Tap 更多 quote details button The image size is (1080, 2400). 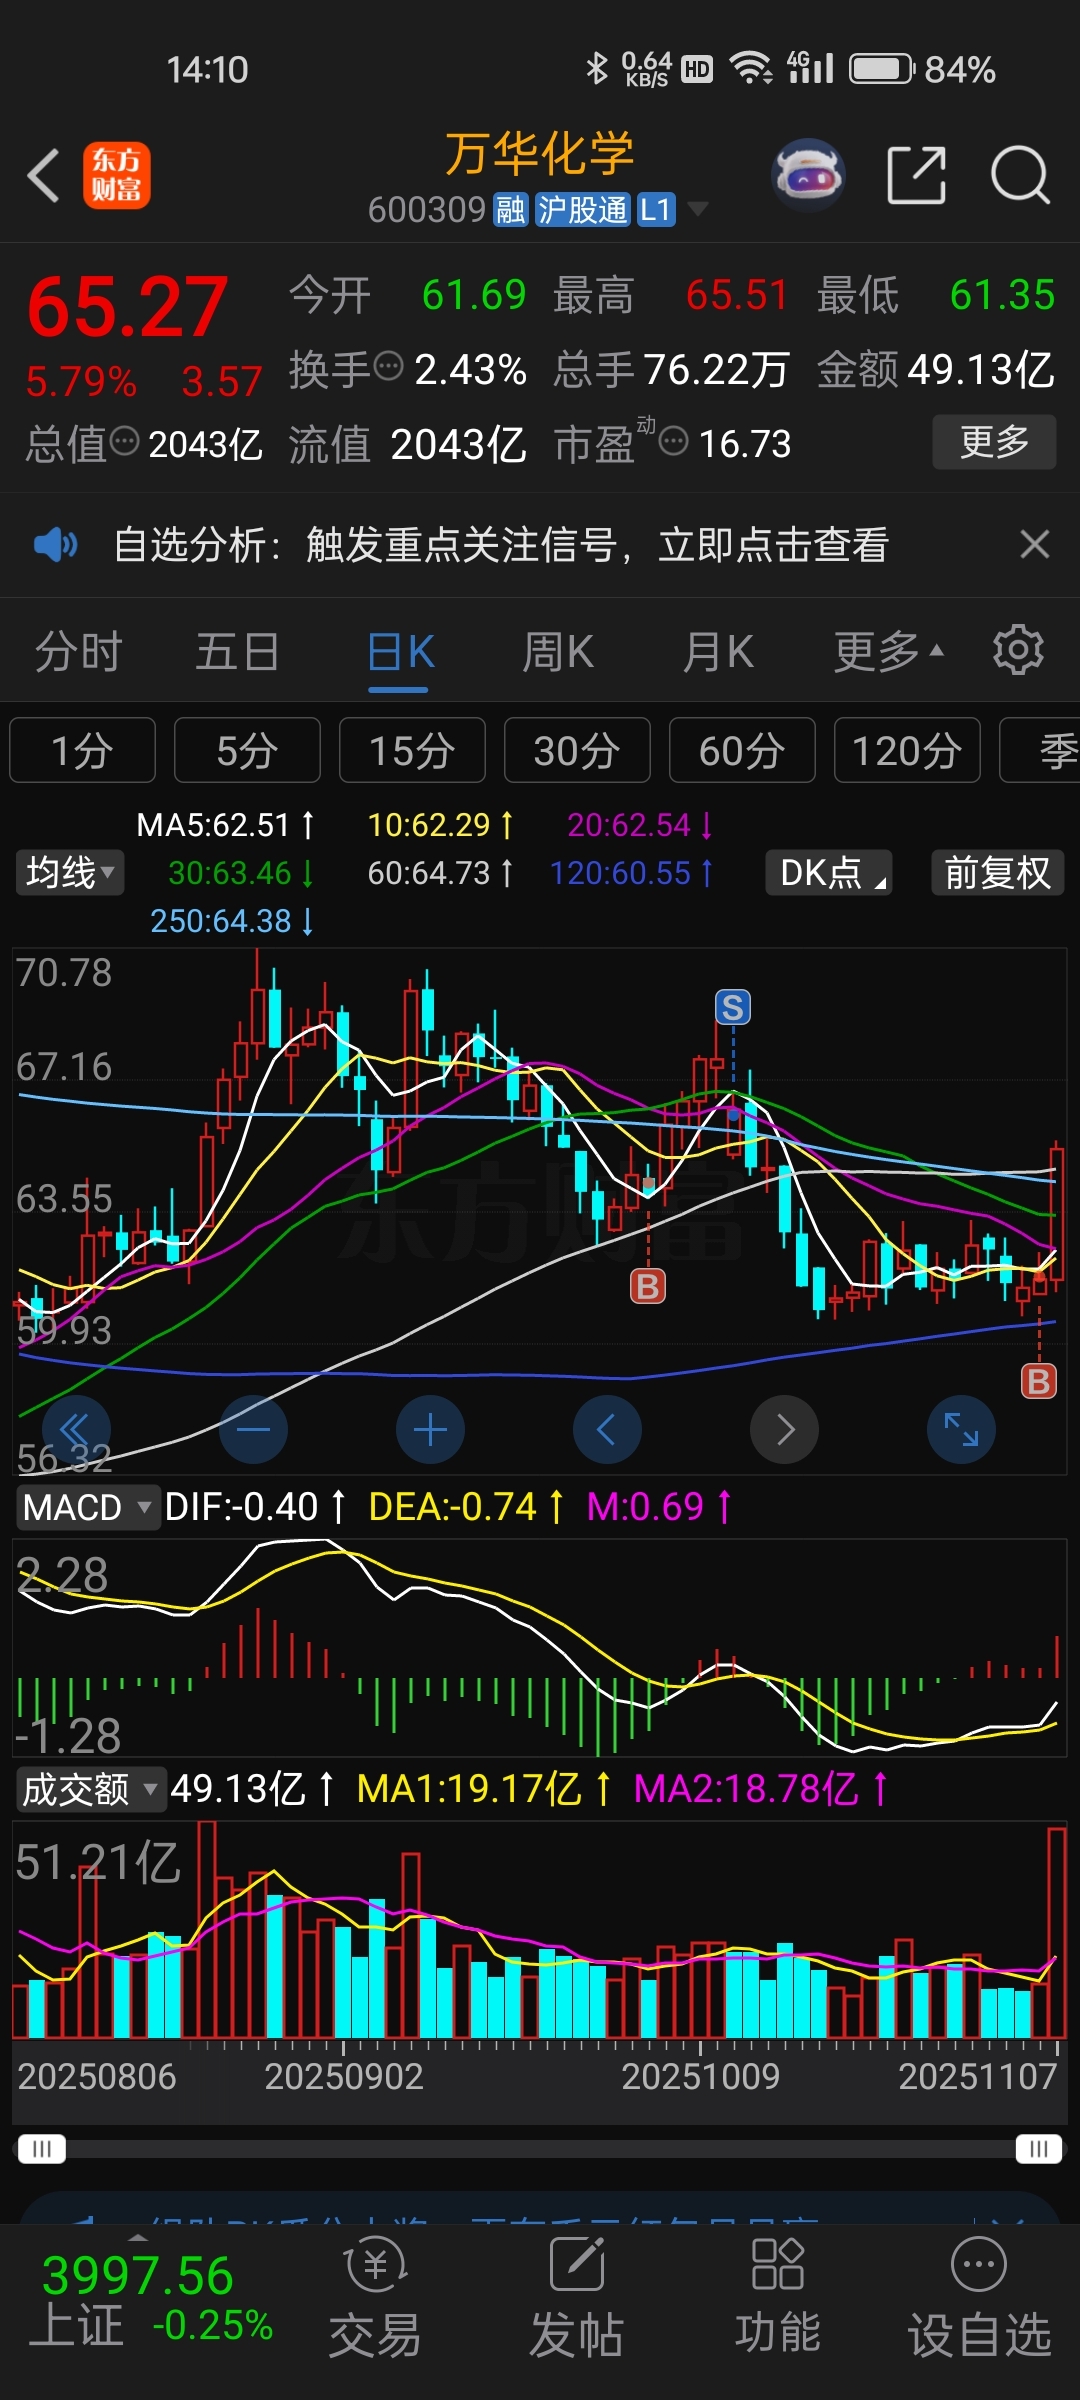tap(994, 442)
